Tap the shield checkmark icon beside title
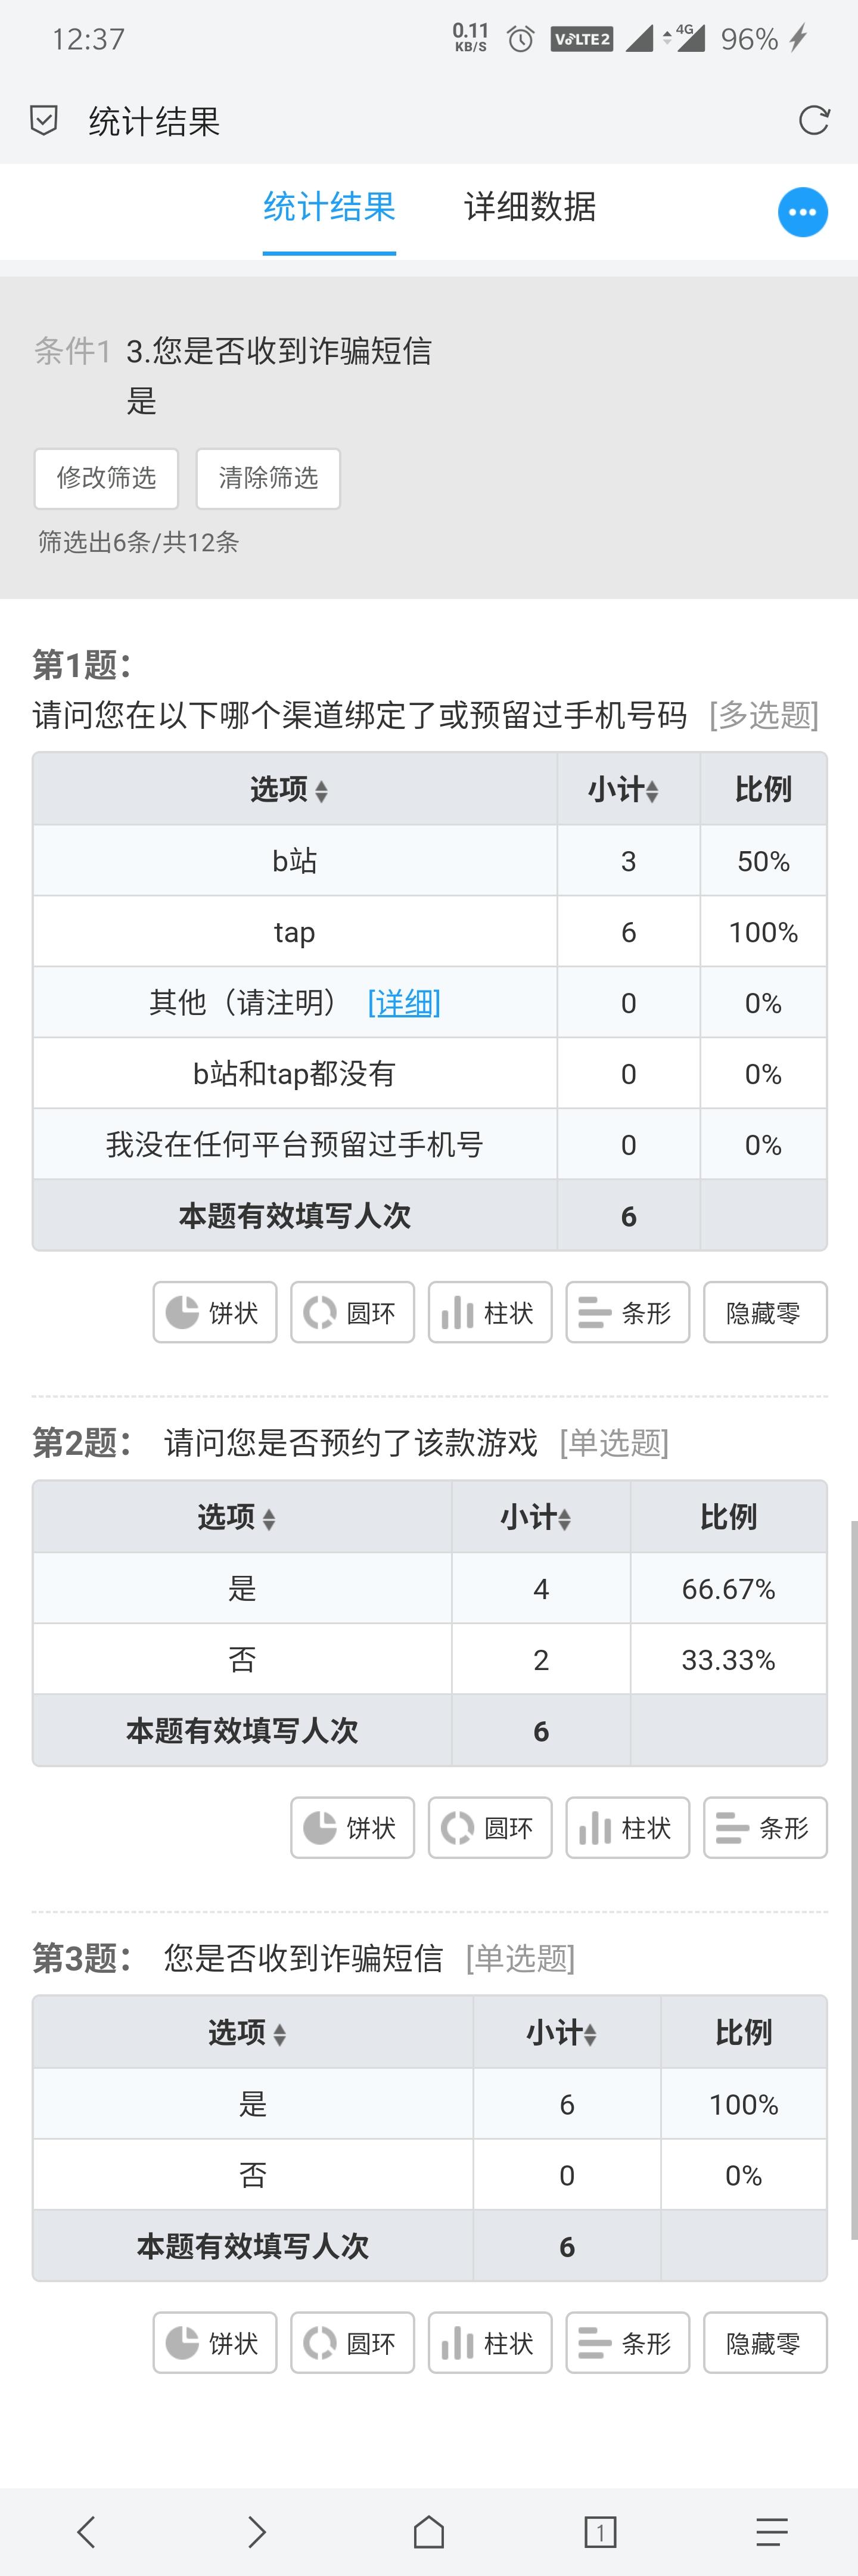Screen dimensions: 858x2576 point(44,121)
